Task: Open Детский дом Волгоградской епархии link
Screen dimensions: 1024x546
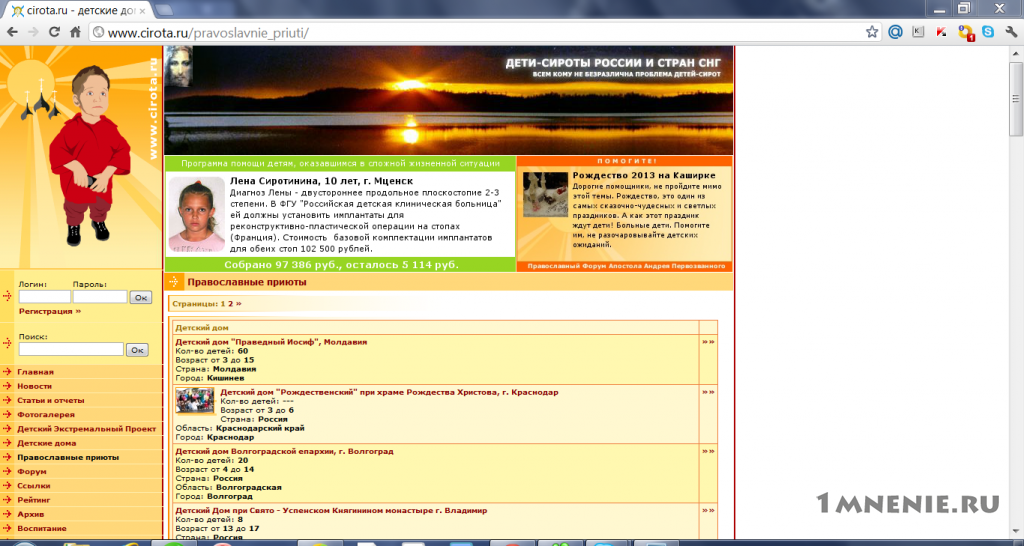Action: pyautogui.click(x=285, y=451)
